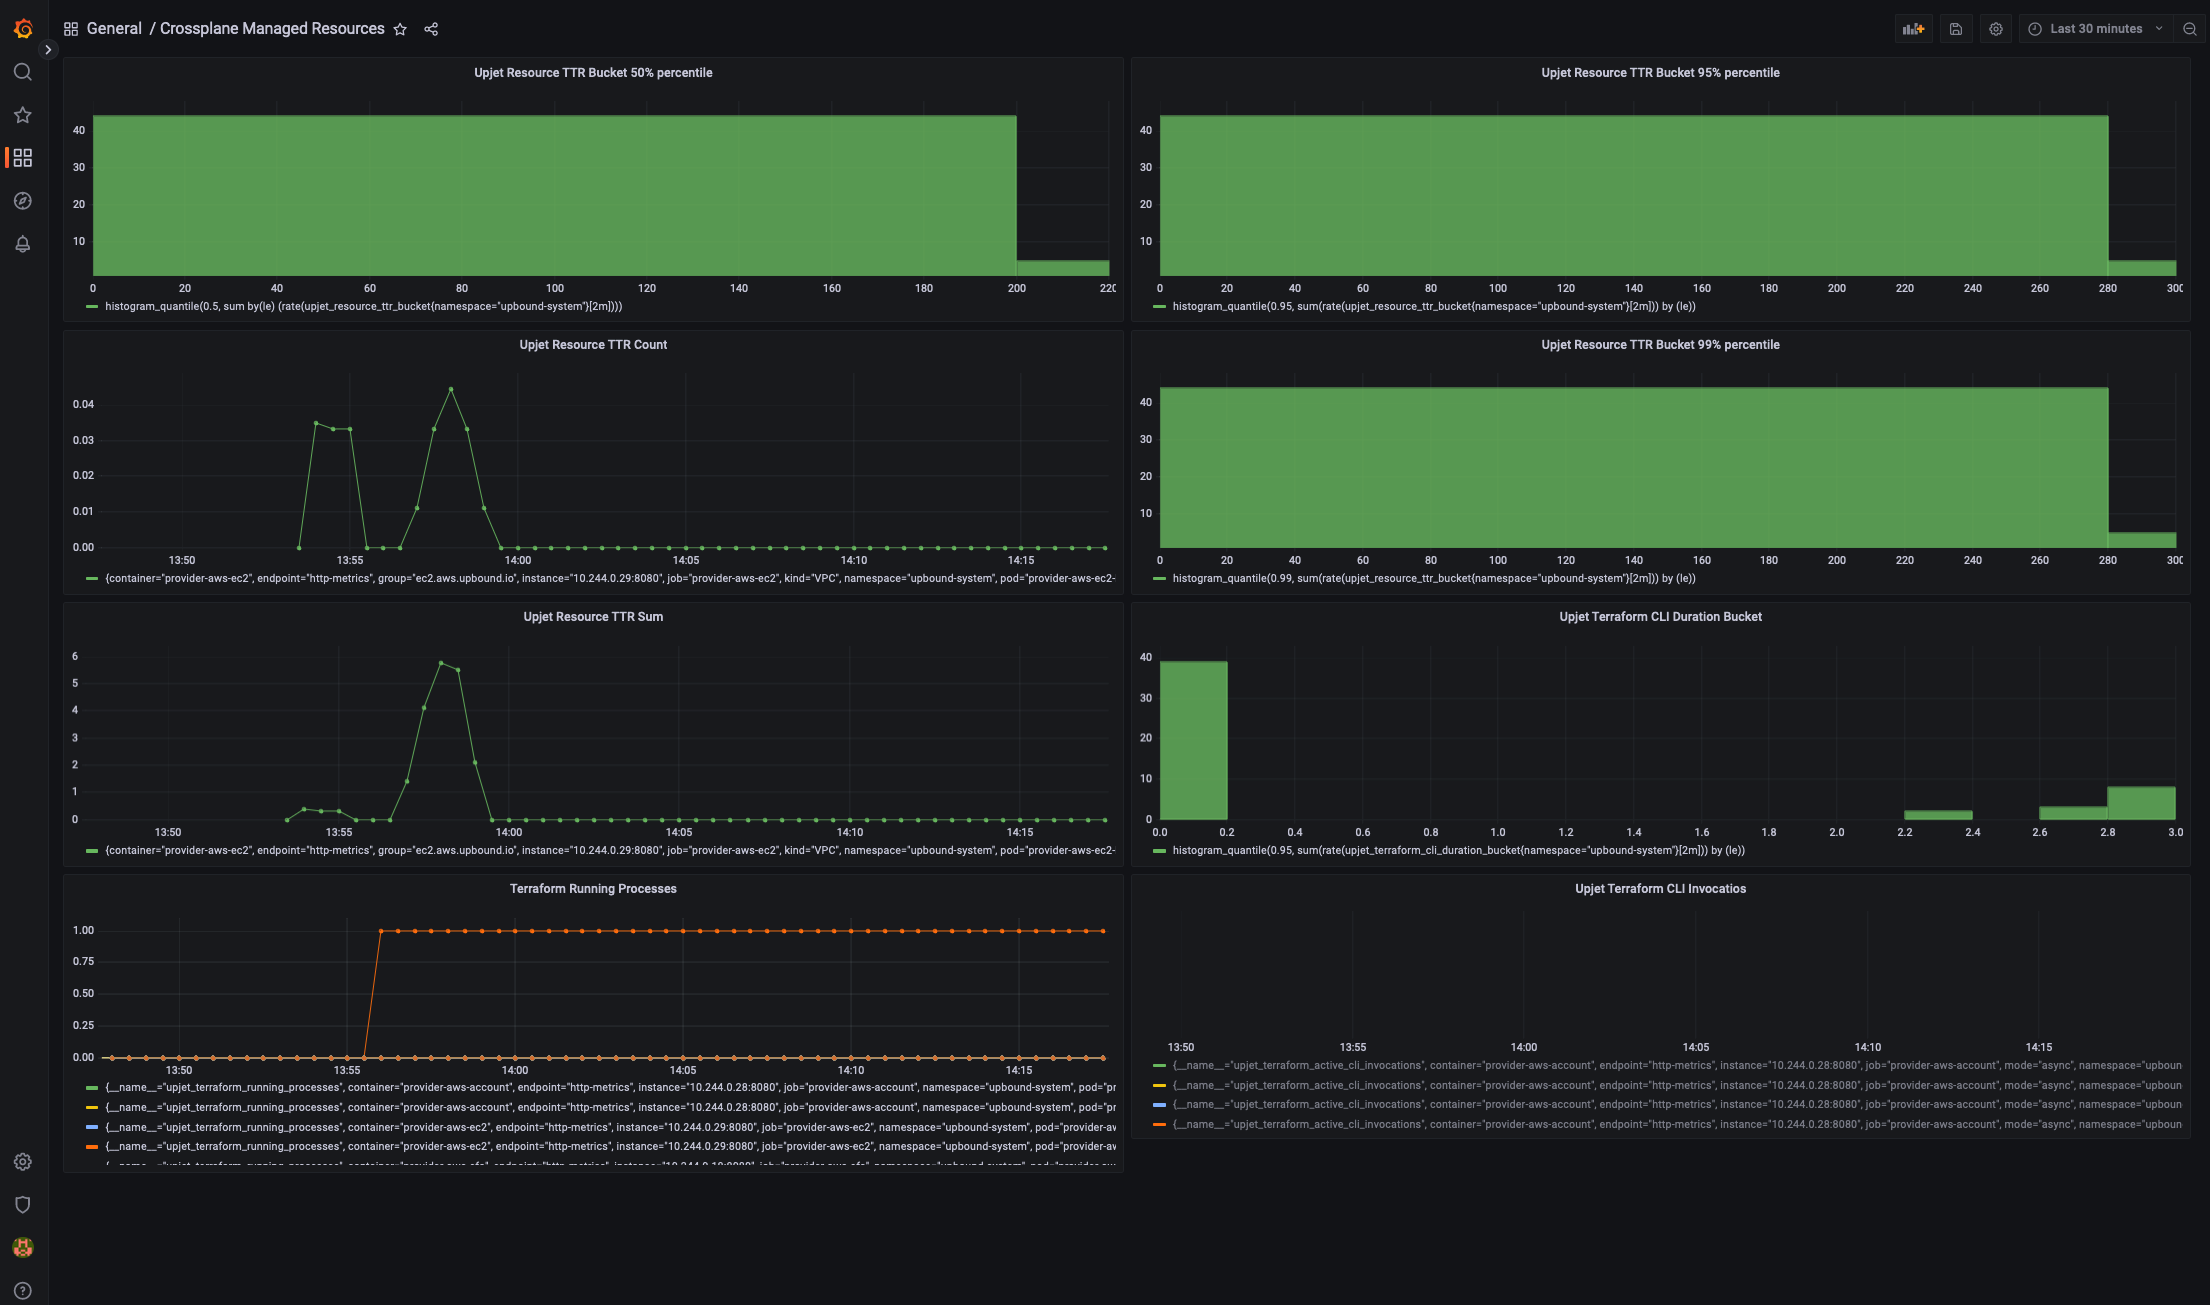Click orange swatch of fourth active_cli_invocations legend

point(1159,1125)
